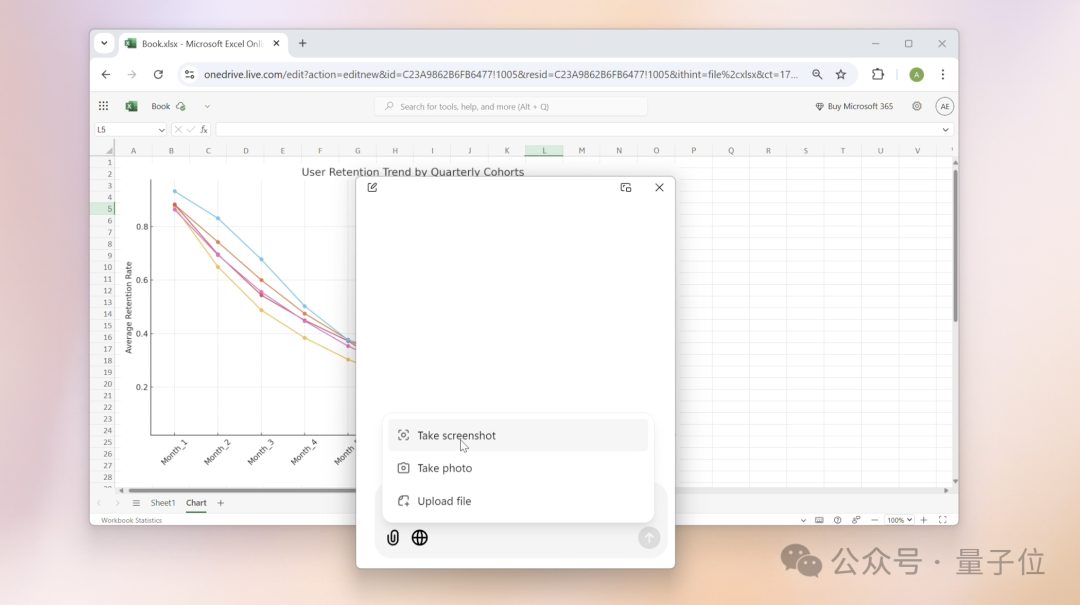1080x605 pixels.
Task: Click zoom in plus button
Action: coord(924,520)
